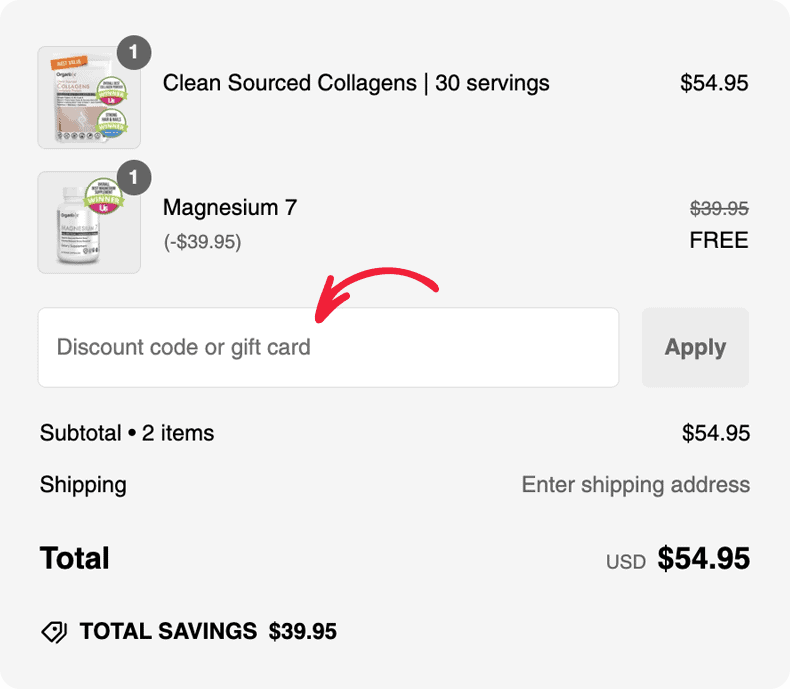790x689 pixels.
Task: Click the crossed-out $39.95 price
Action: pyautogui.click(x=719, y=209)
